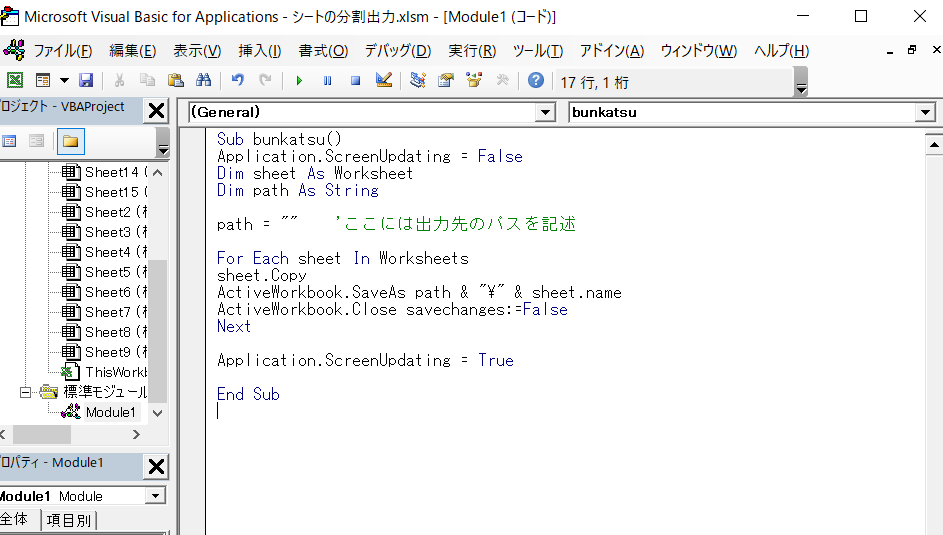Open the ファイル(F) menu
This screenshot has height=535, width=943.
63,50
